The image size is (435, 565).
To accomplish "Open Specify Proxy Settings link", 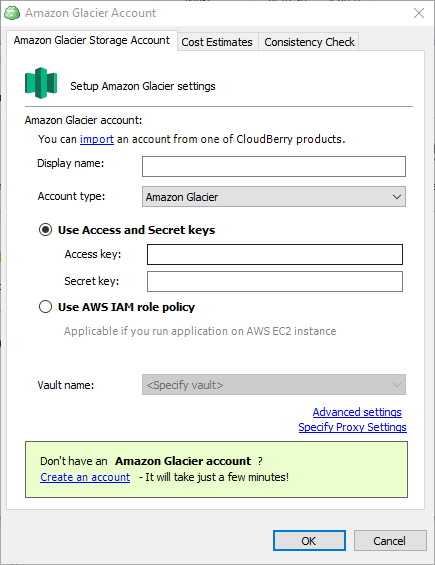I will (352, 427).
